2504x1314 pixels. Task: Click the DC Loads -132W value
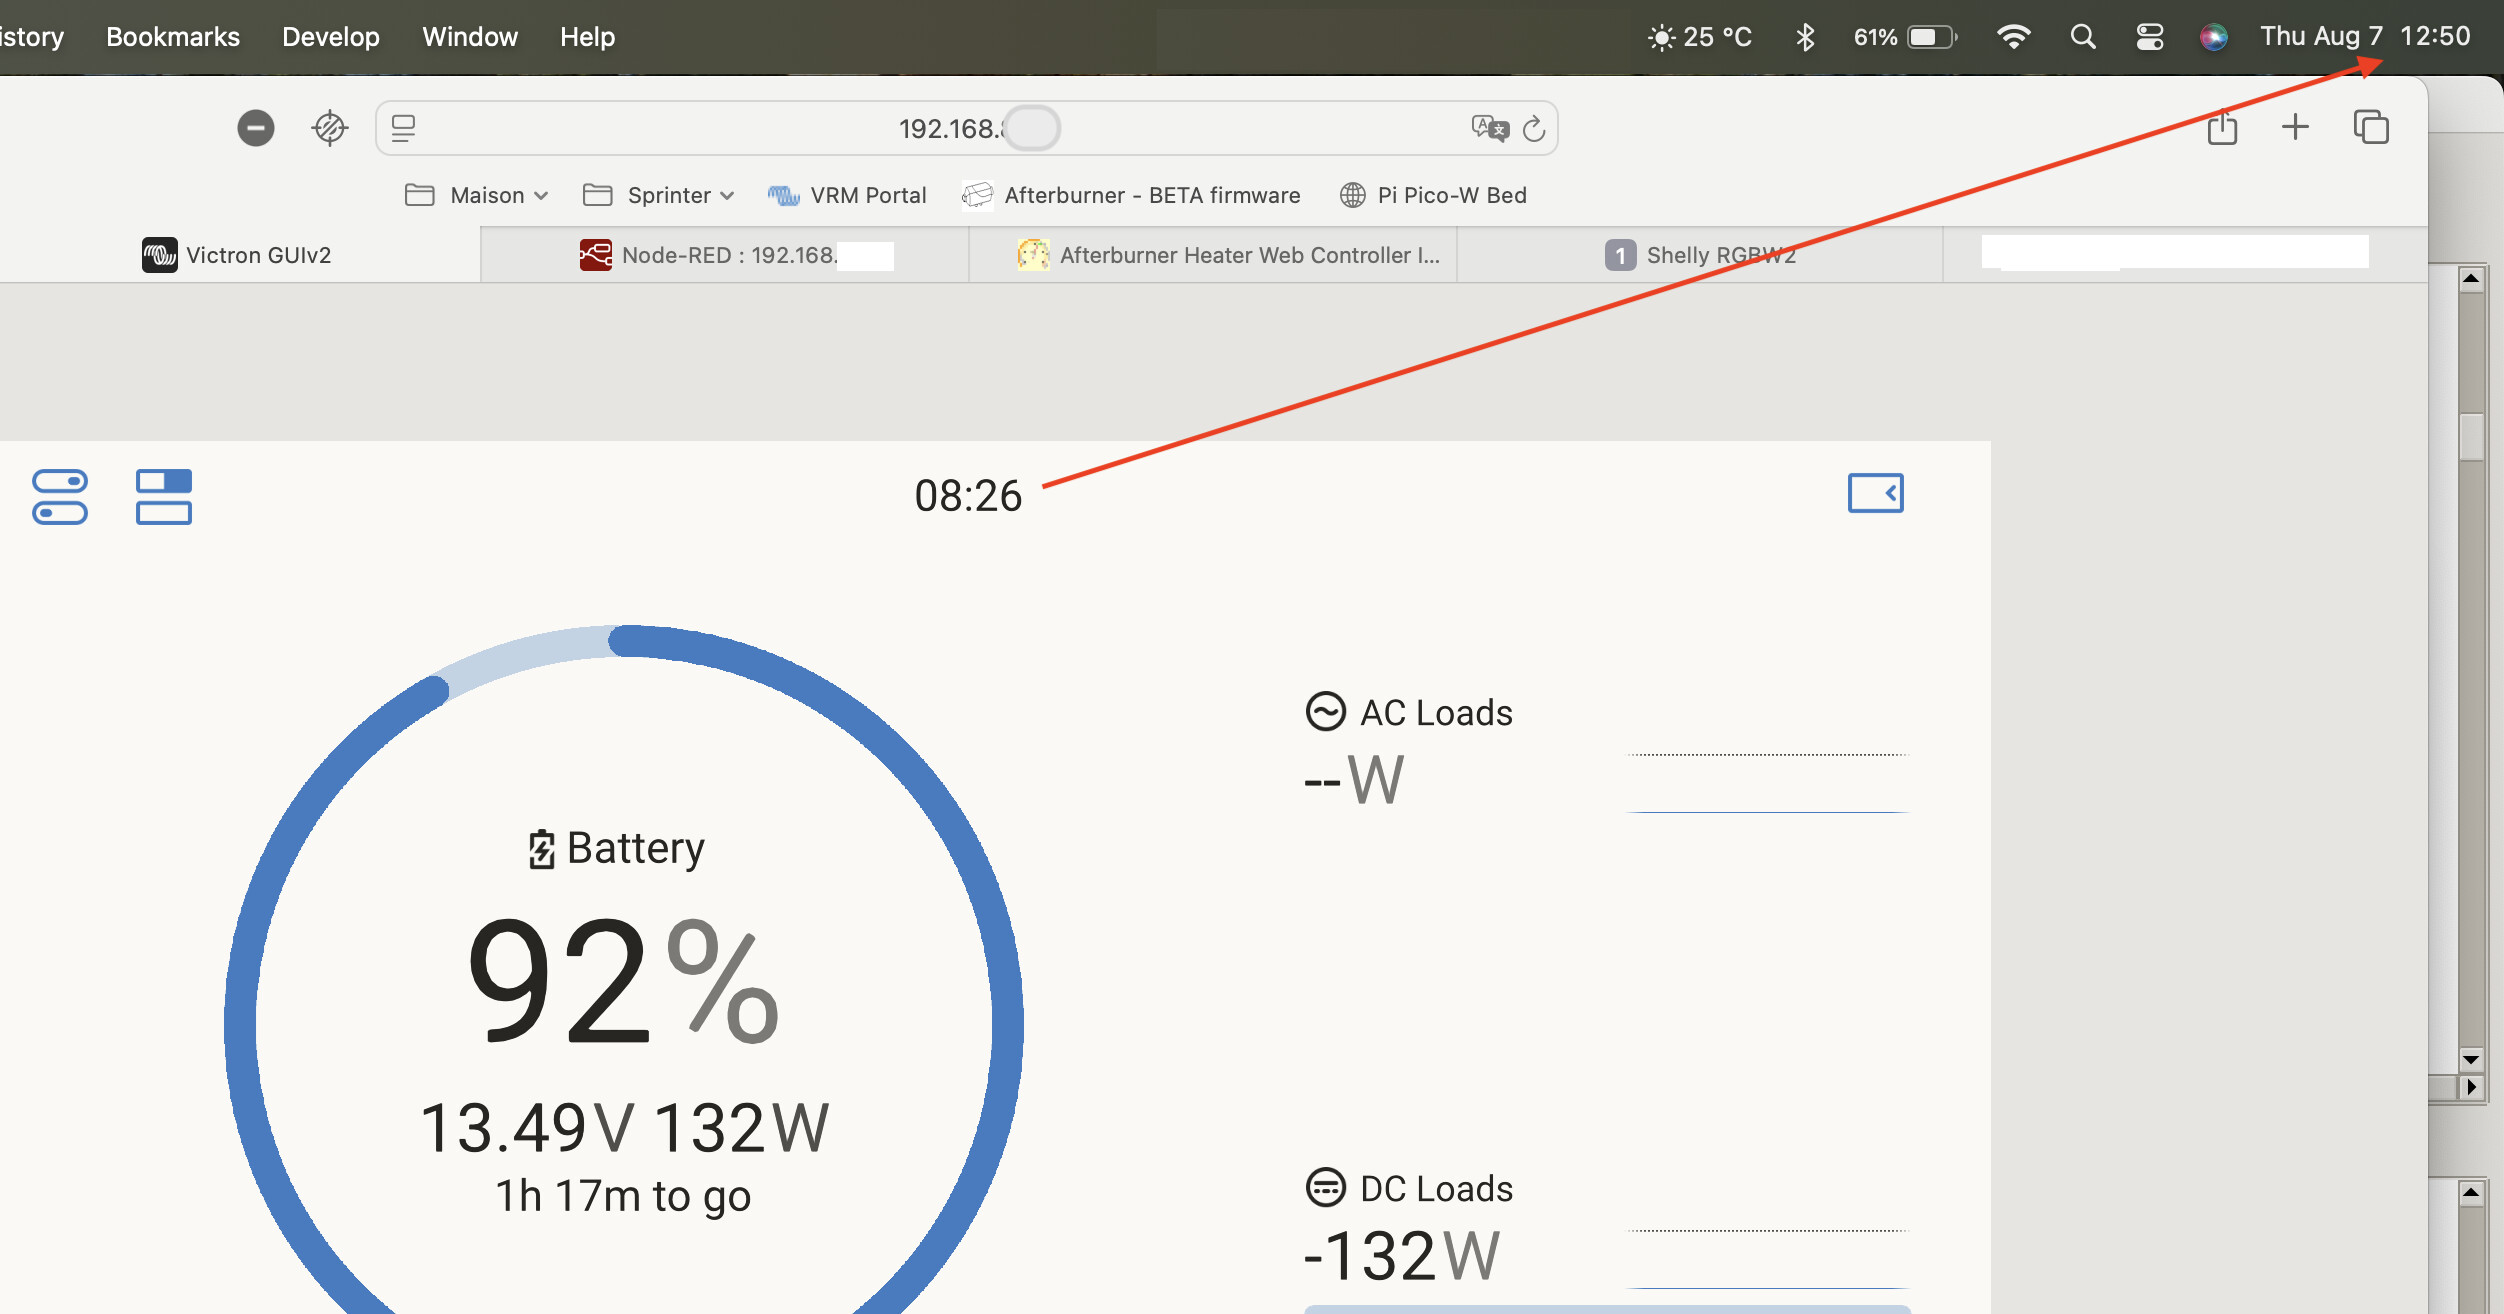1402,1256
